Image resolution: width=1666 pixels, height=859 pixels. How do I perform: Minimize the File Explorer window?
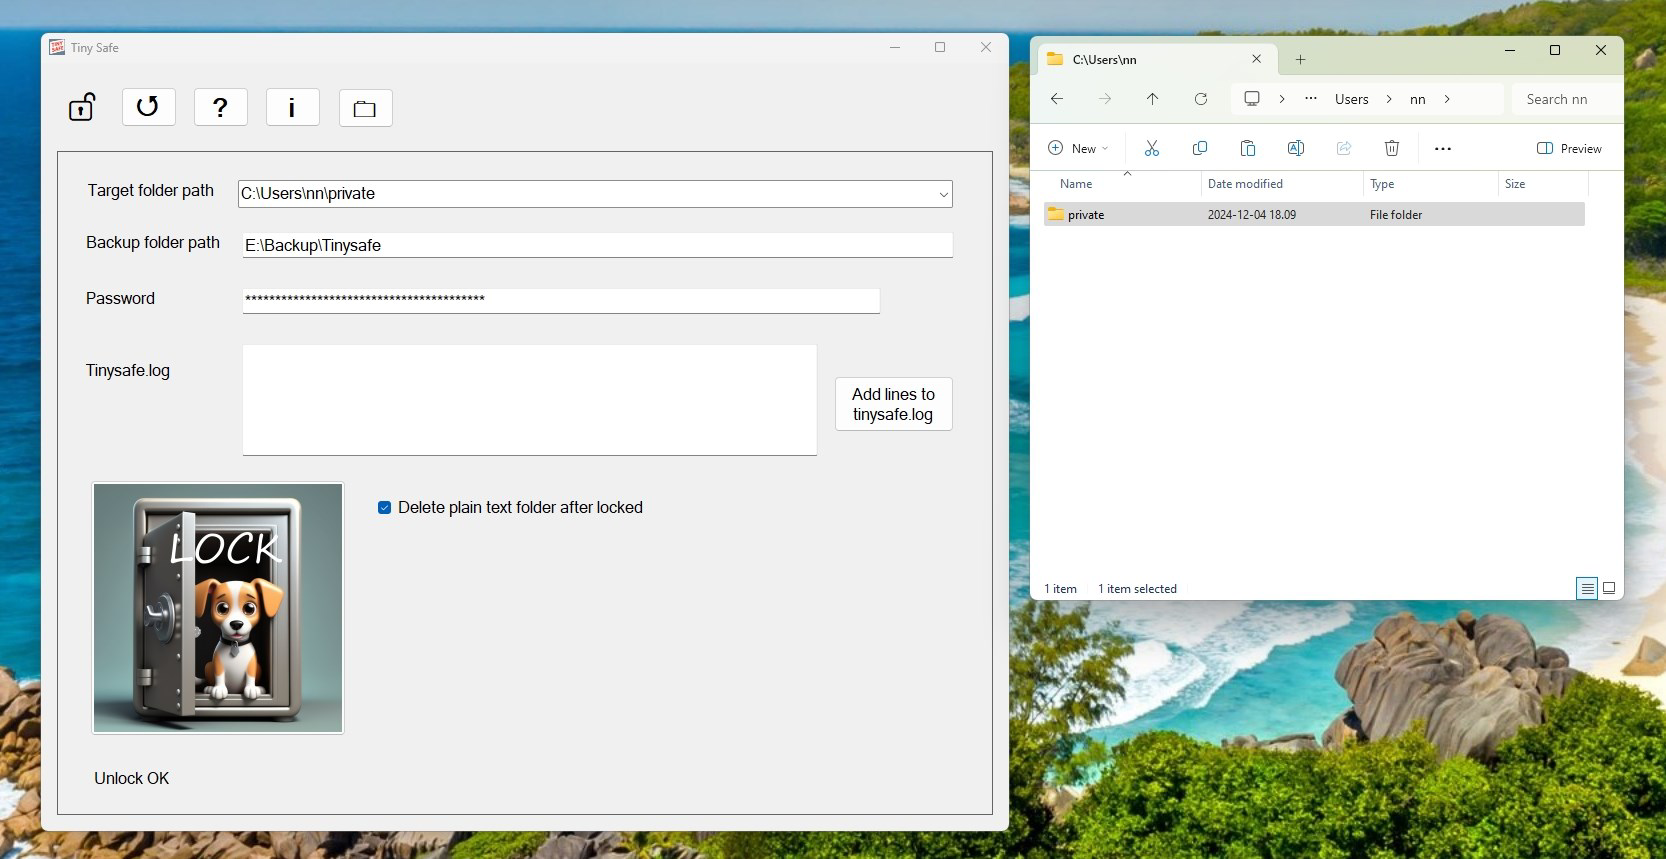pos(1510,50)
